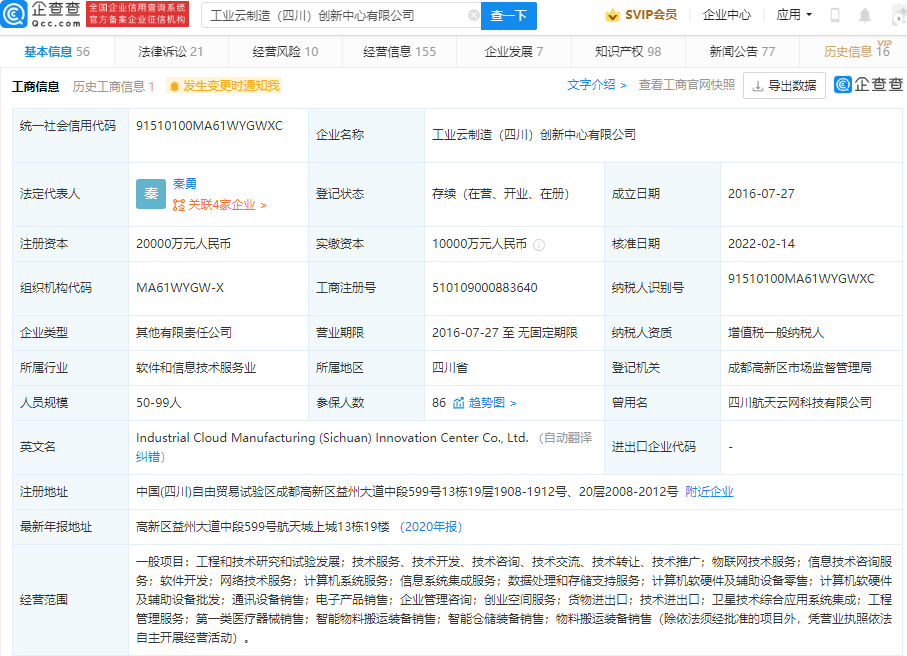This screenshot has height=656, width=907.
Task: Select the registered address text in 注册地址
Action: pyautogui.click(x=407, y=492)
